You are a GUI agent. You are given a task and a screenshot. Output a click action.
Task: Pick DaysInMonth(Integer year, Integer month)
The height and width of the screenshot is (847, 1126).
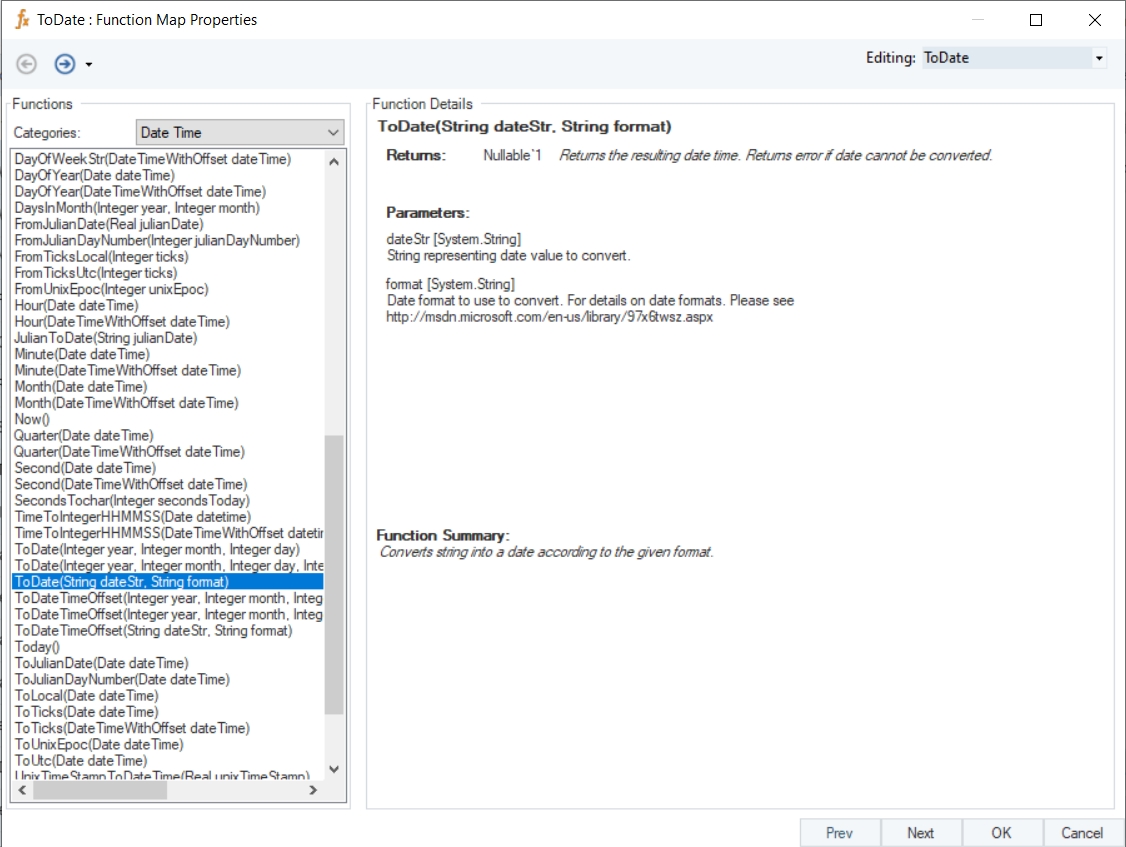tap(137, 208)
